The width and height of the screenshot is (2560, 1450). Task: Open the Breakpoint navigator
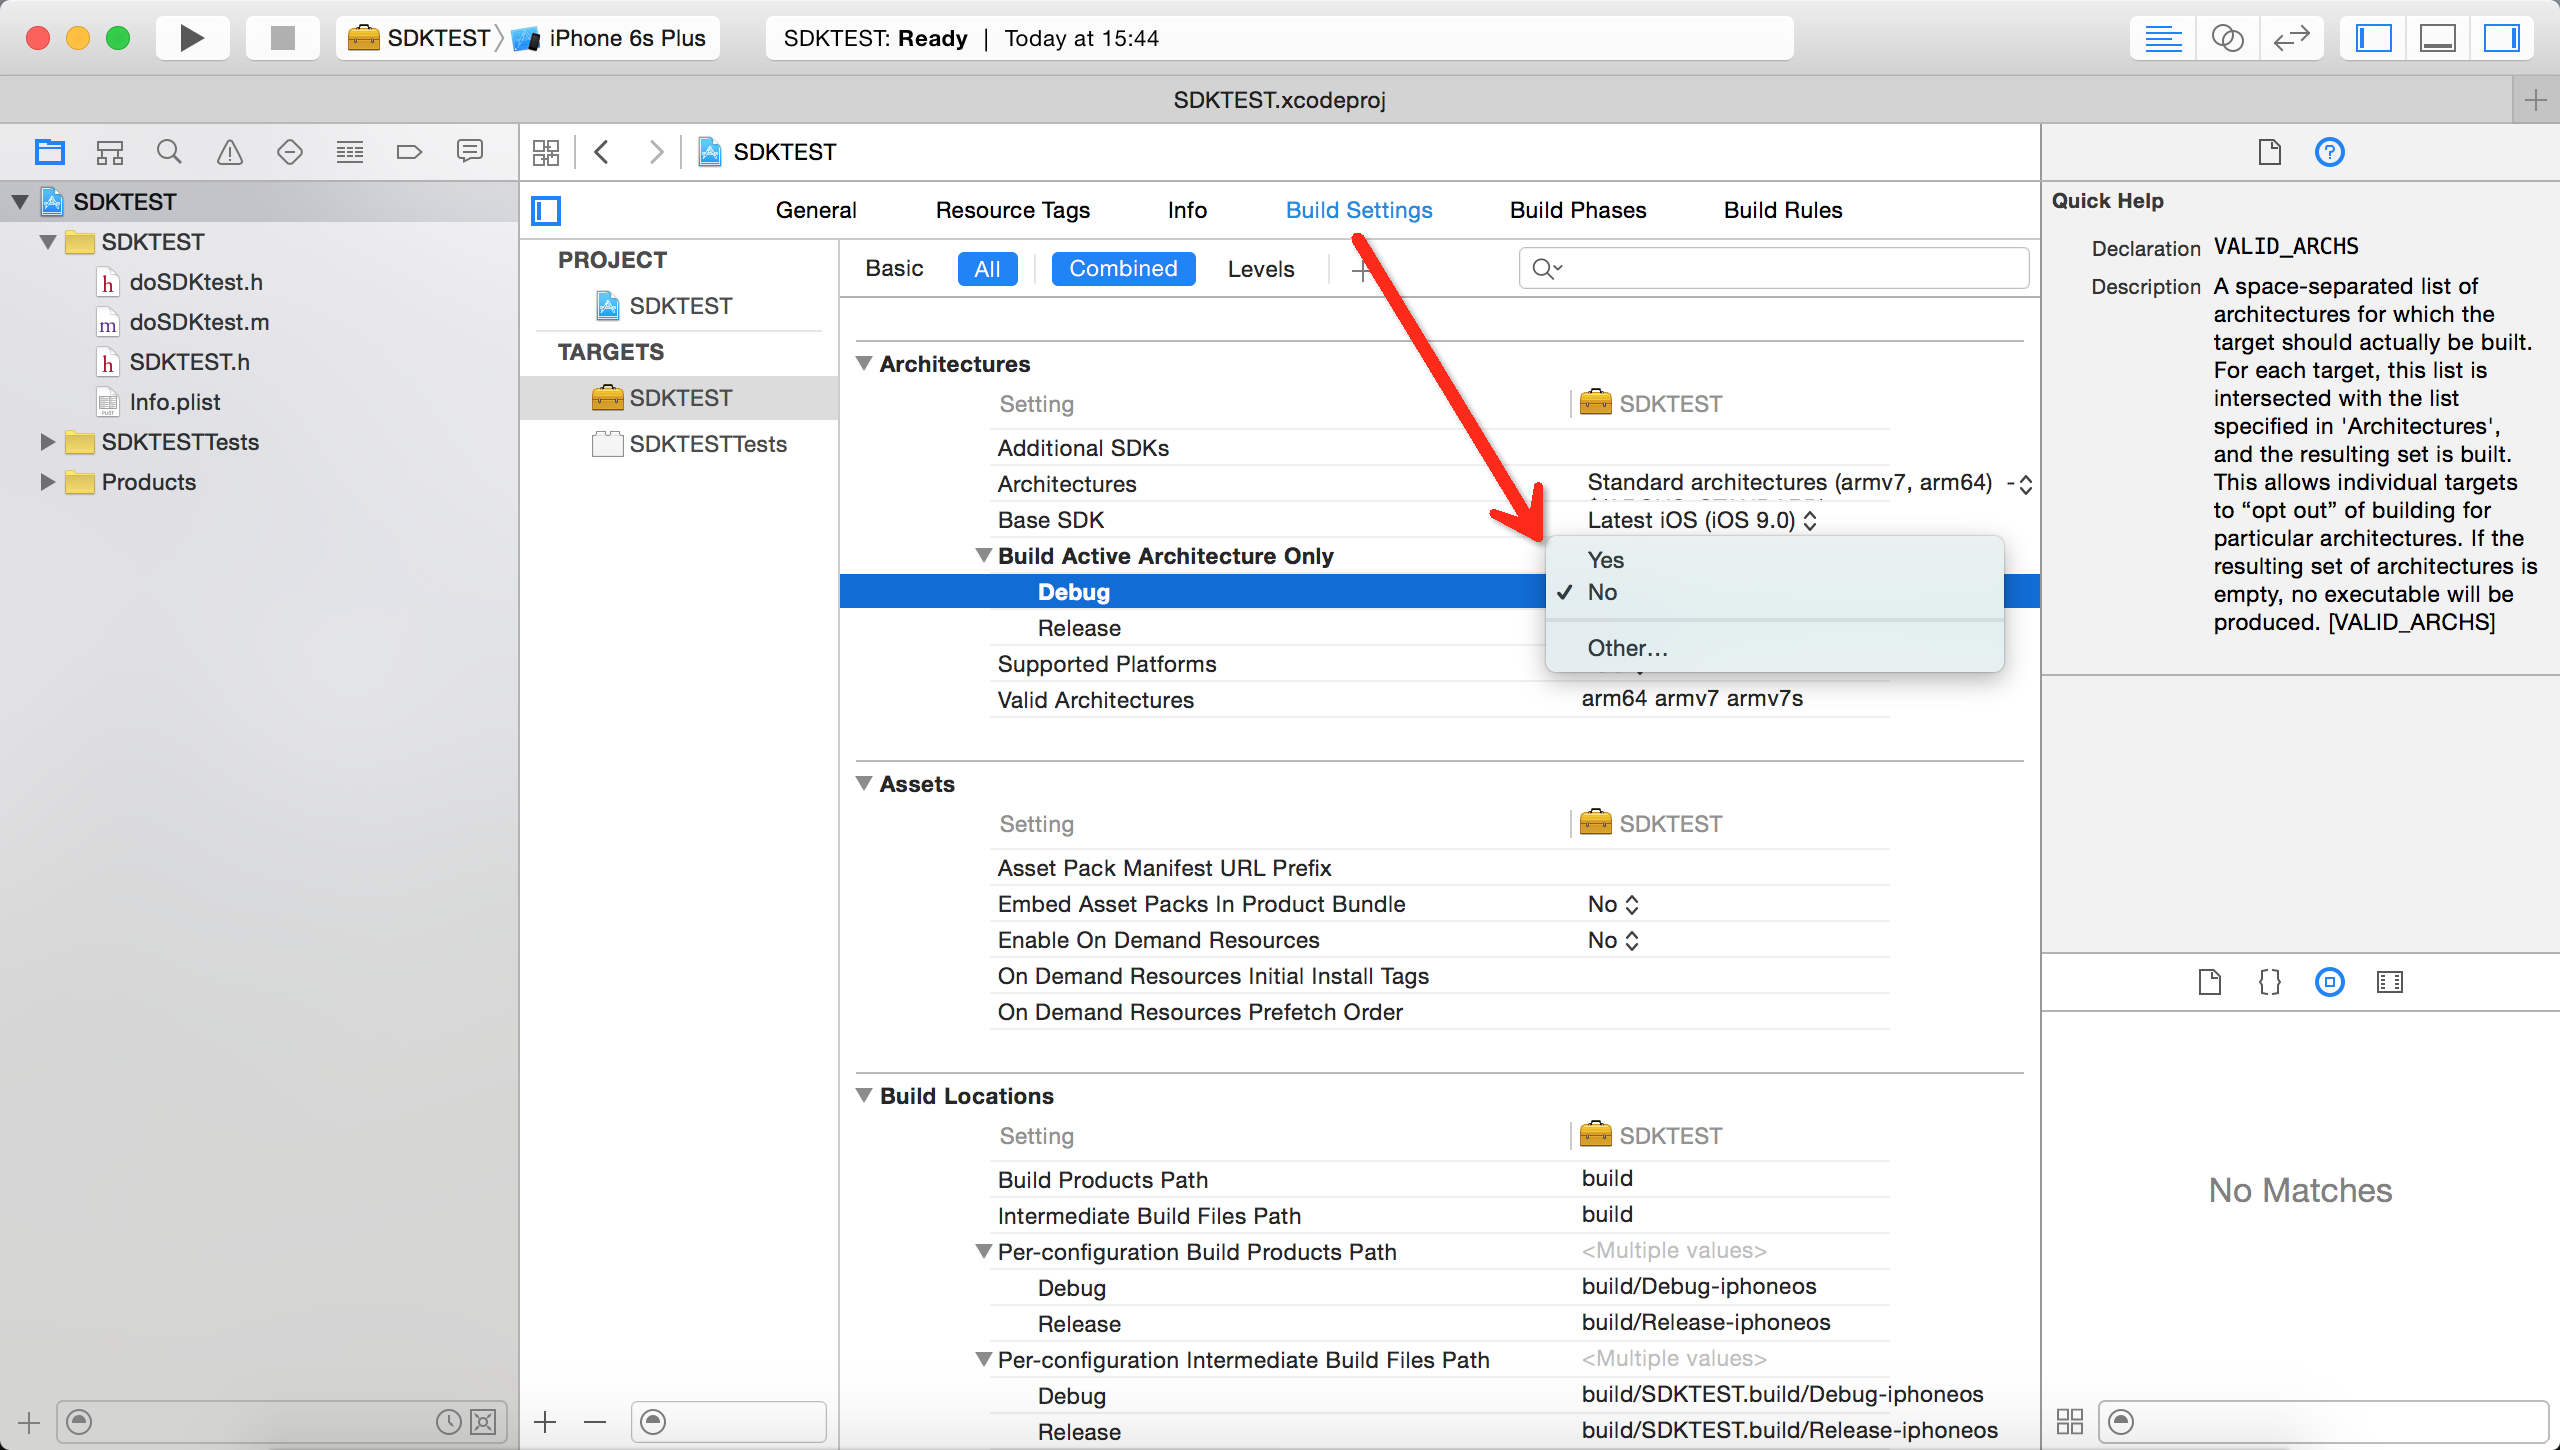(x=410, y=152)
